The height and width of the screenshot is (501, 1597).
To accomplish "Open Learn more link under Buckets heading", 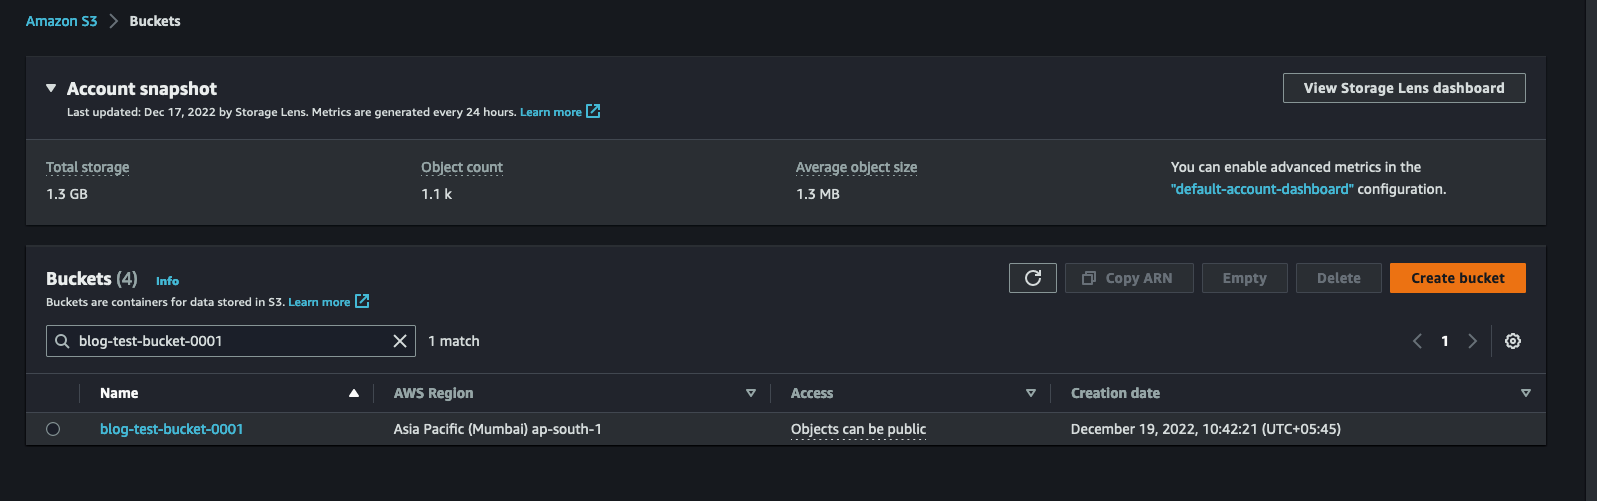I will pos(319,302).
